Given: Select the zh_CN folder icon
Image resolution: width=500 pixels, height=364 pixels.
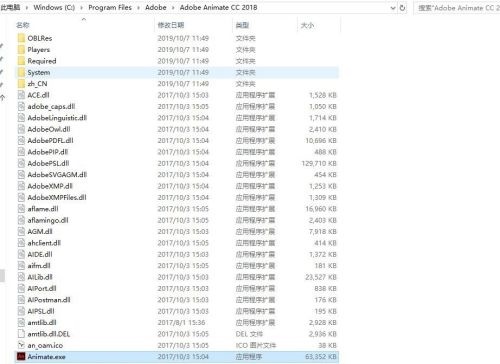Looking at the screenshot, I should 21,84.
